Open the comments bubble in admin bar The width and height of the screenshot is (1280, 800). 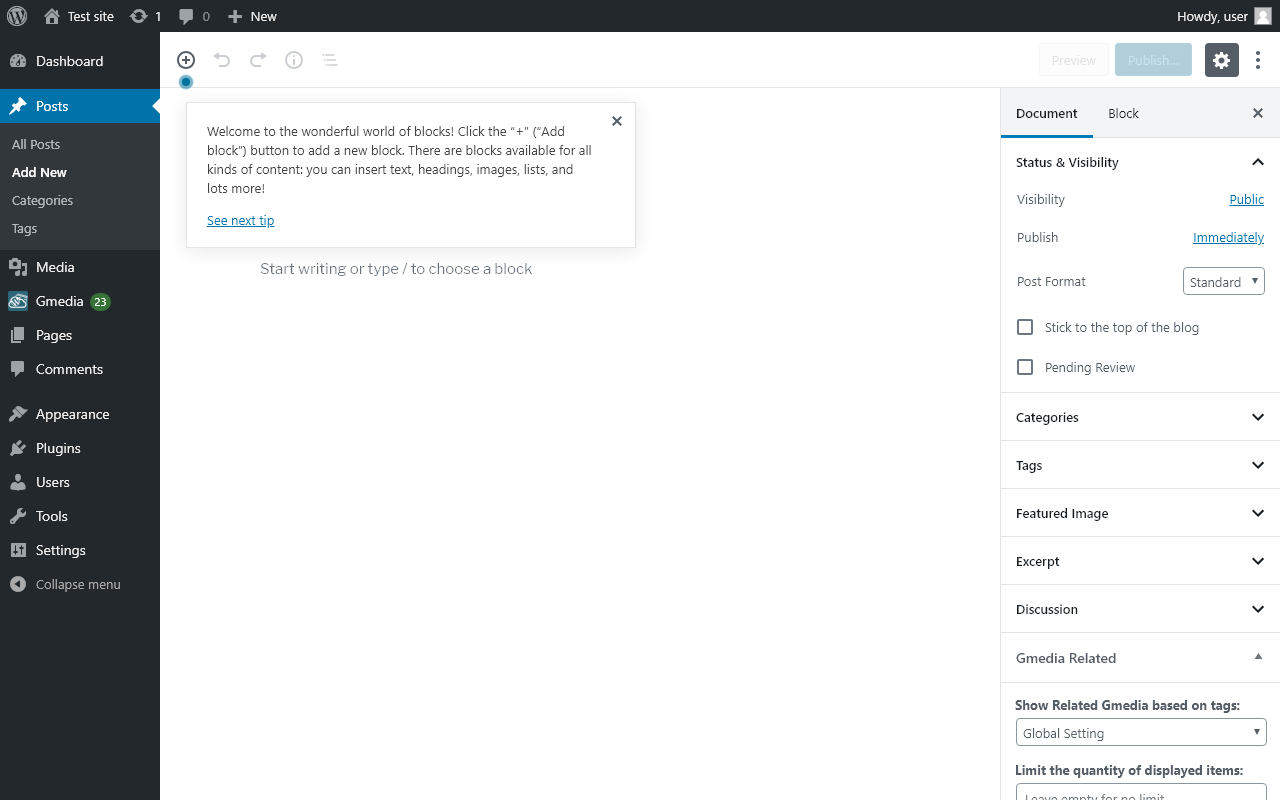tap(194, 16)
